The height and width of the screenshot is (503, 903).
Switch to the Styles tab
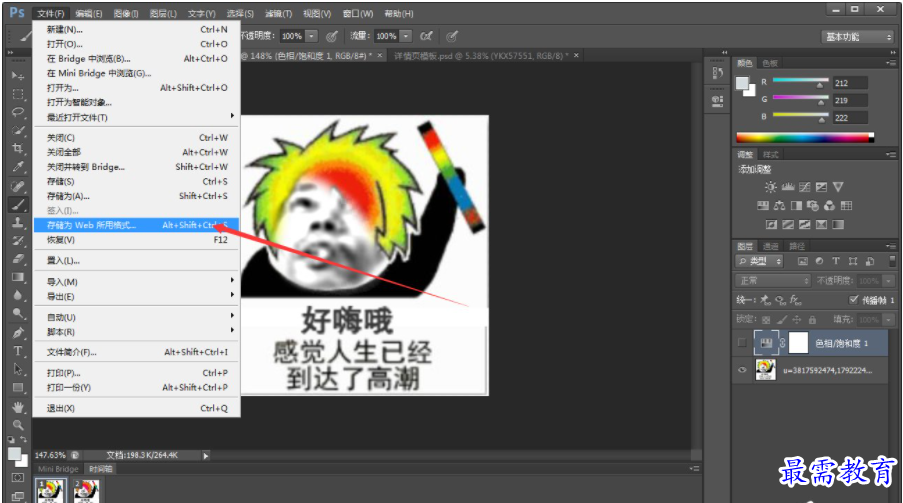click(771, 154)
